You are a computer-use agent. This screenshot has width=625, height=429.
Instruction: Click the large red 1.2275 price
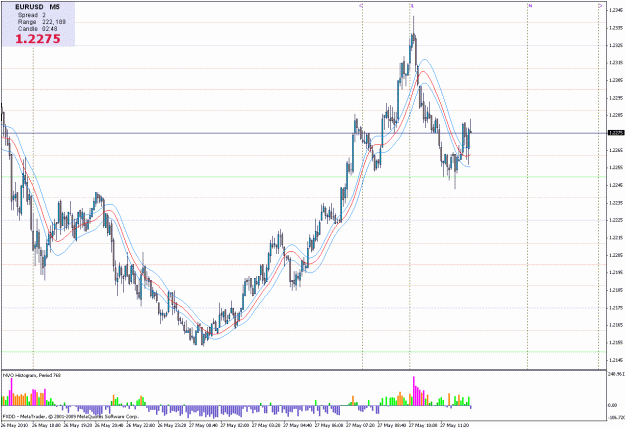(x=38, y=39)
